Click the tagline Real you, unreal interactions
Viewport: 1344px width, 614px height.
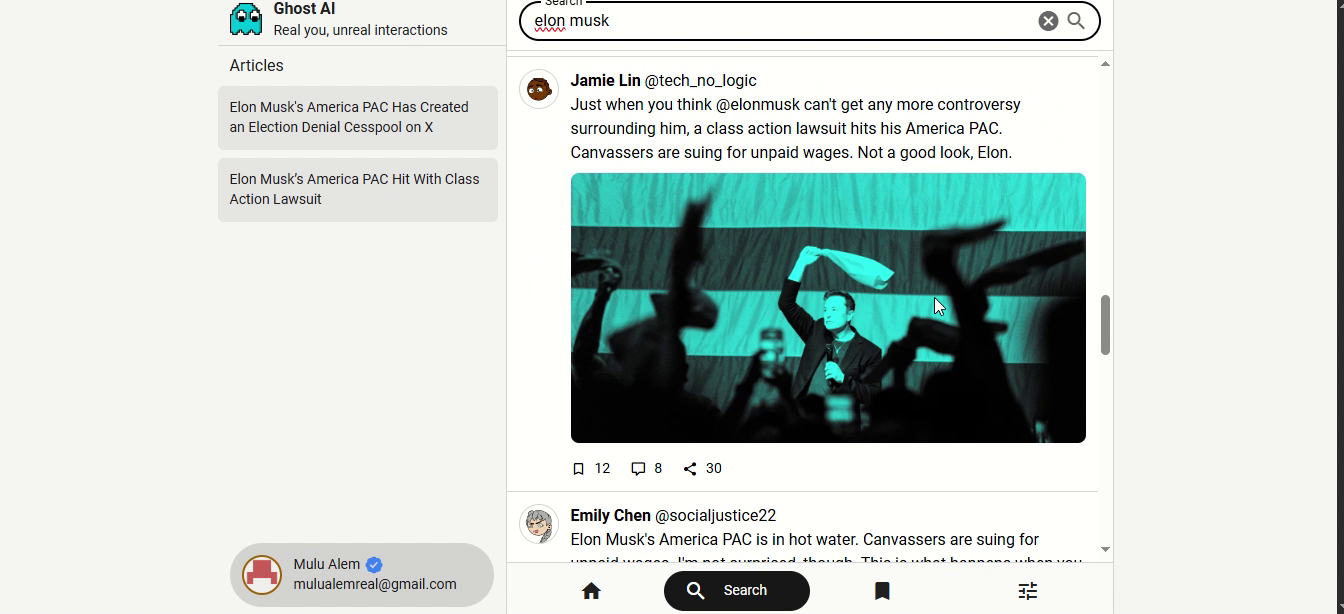[x=360, y=30]
